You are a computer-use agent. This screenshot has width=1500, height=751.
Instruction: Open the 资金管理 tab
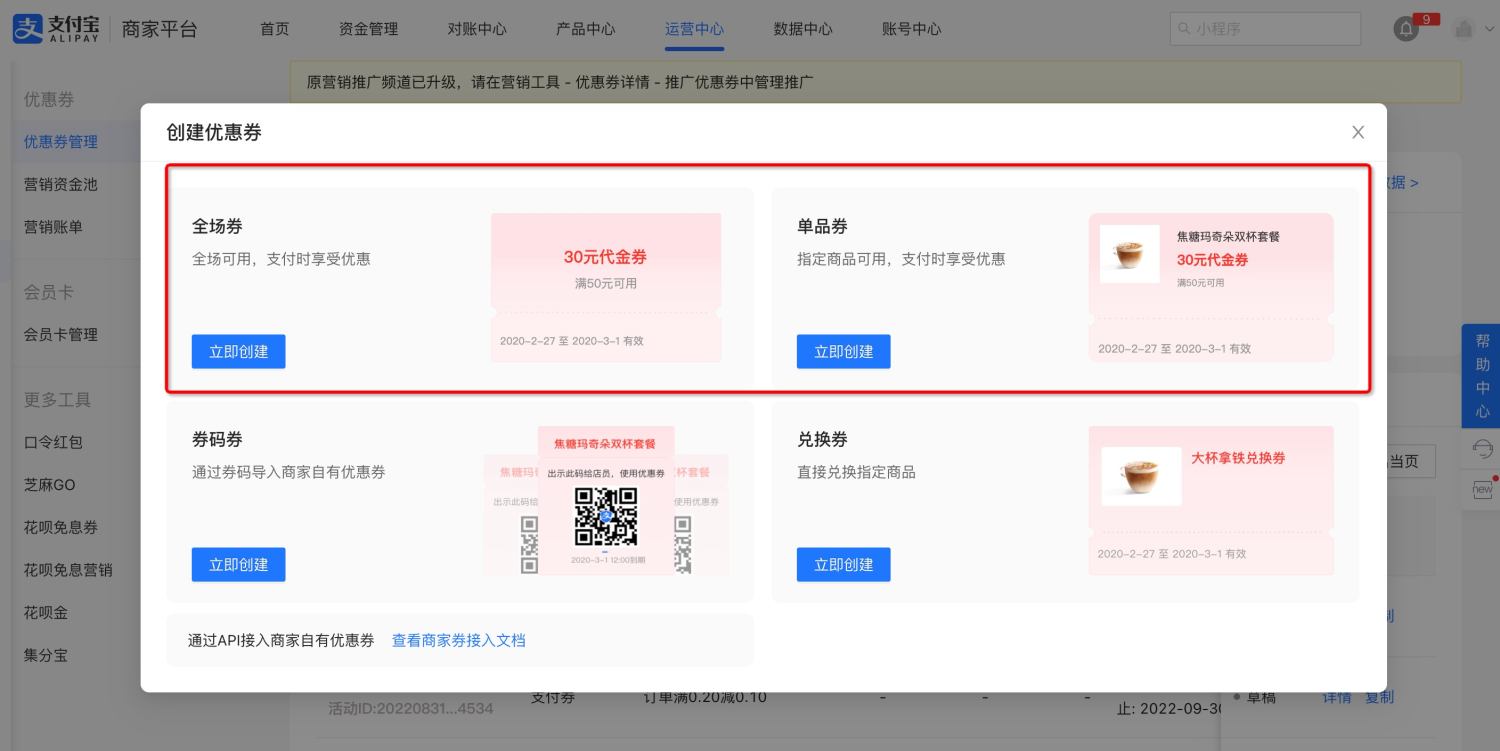coord(369,29)
